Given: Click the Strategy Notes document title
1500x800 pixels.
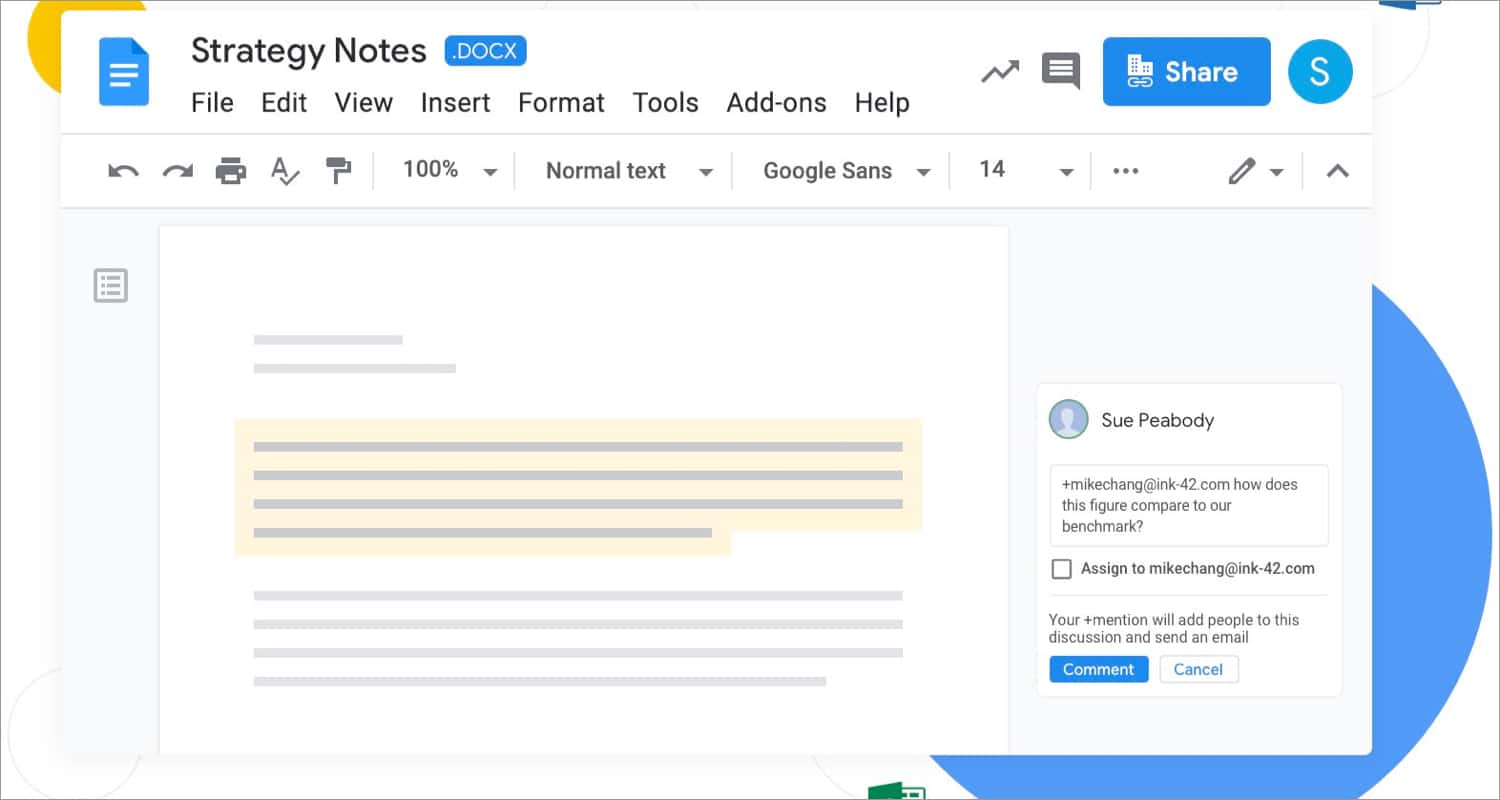Looking at the screenshot, I should point(309,51).
